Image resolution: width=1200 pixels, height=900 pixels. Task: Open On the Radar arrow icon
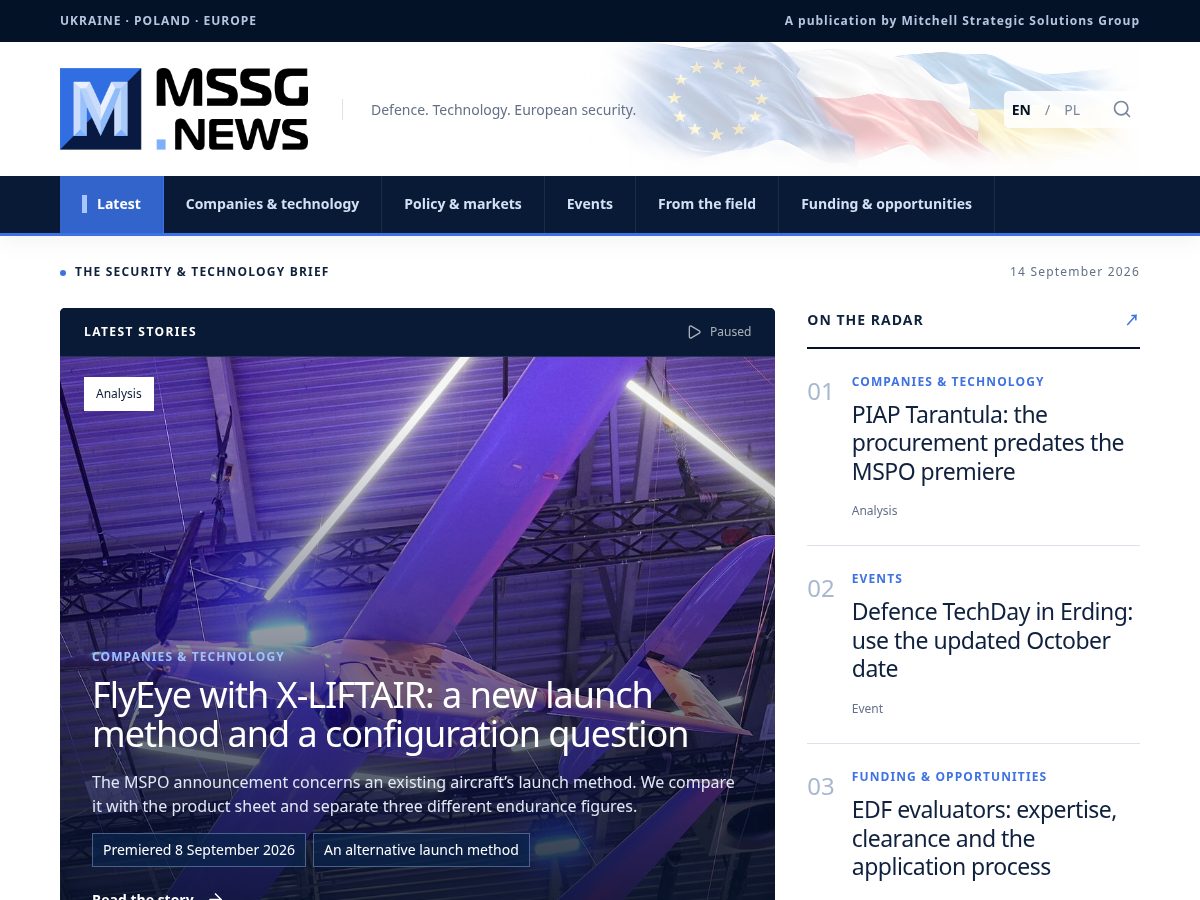click(1131, 320)
